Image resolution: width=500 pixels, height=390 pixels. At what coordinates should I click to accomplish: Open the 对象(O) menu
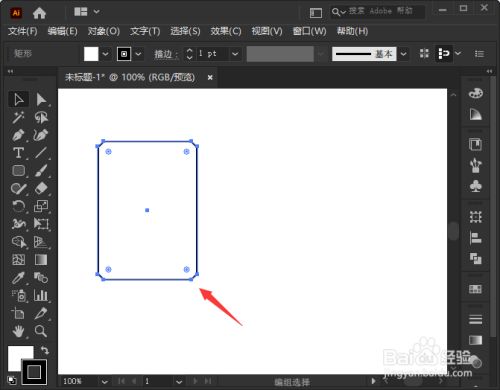coord(104,31)
